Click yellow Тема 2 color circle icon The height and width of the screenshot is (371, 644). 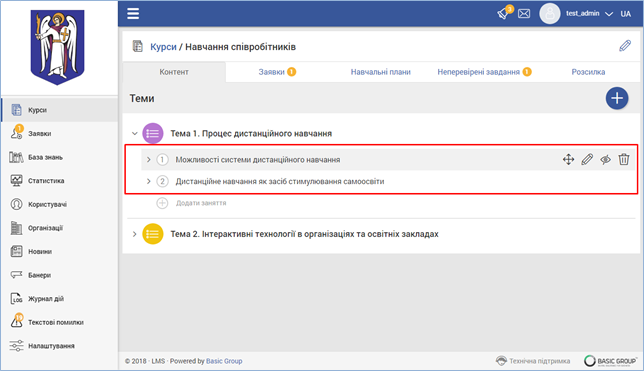[152, 234]
